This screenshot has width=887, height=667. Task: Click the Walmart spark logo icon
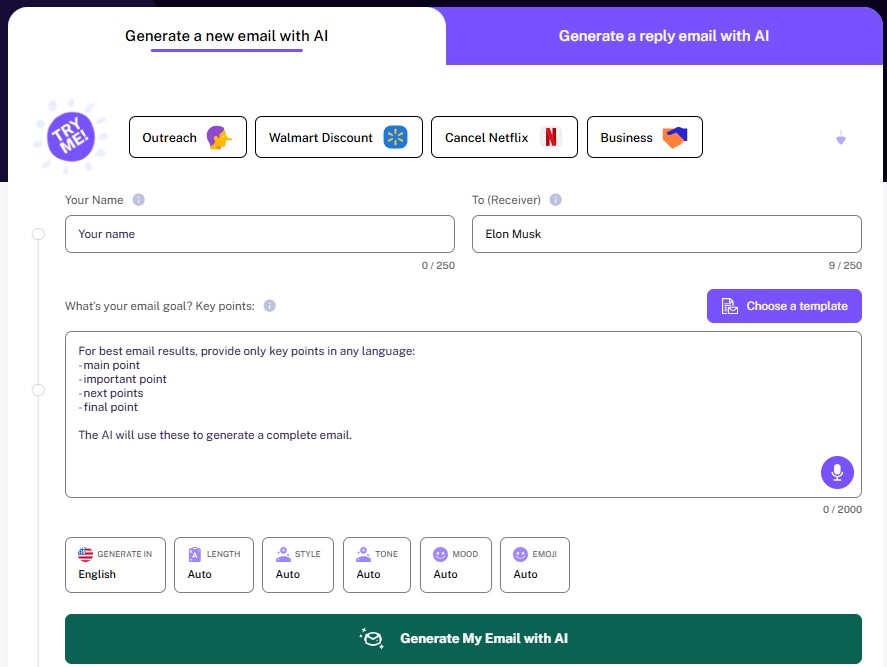click(395, 137)
